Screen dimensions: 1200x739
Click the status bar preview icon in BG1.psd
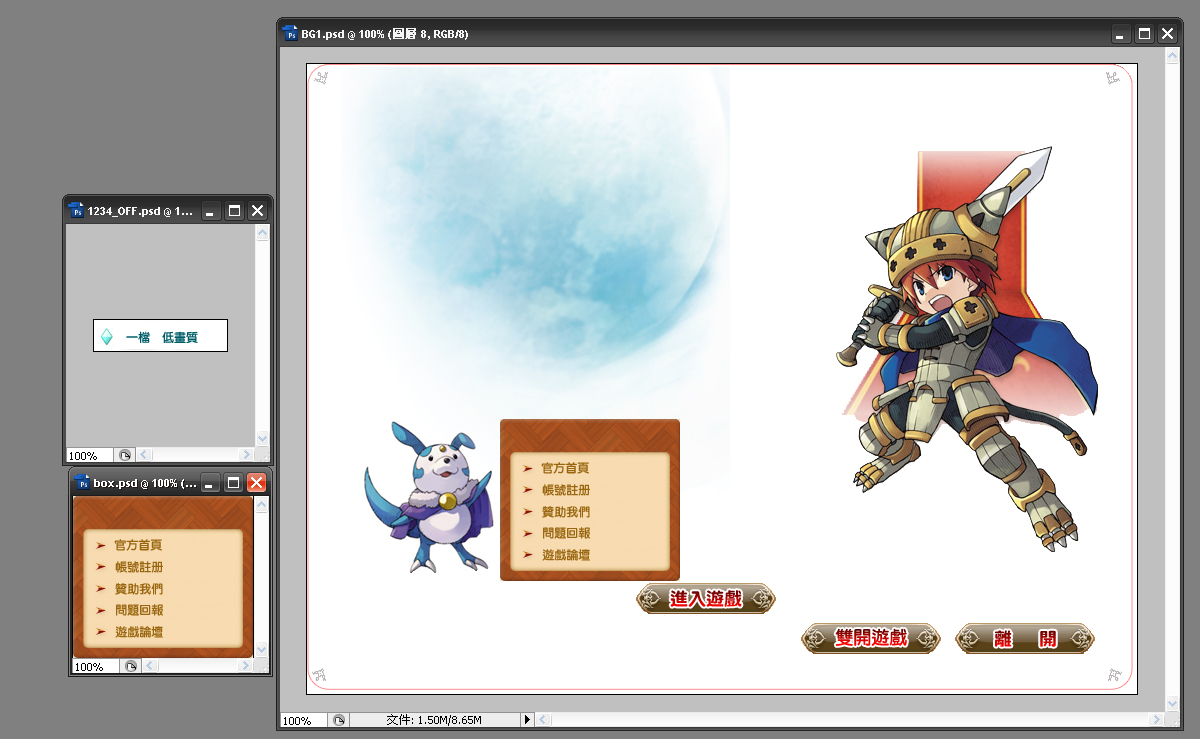point(340,720)
